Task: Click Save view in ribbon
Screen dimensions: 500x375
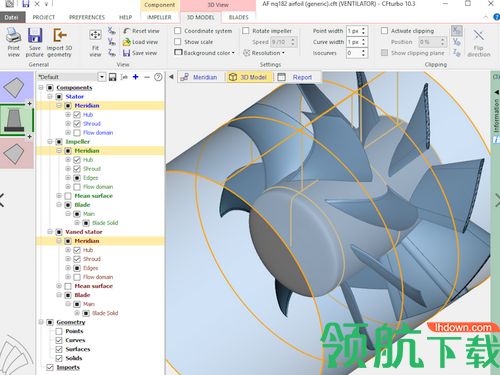Action: point(140,53)
